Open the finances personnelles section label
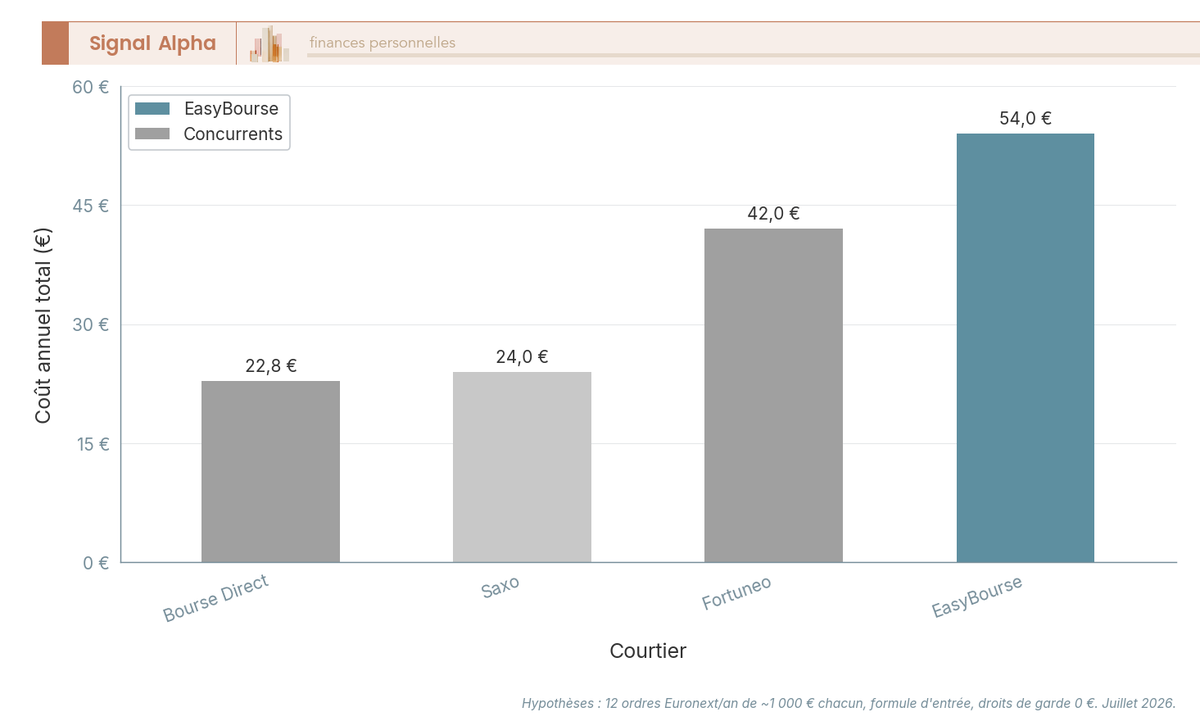The height and width of the screenshot is (721, 1200). [382, 43]
